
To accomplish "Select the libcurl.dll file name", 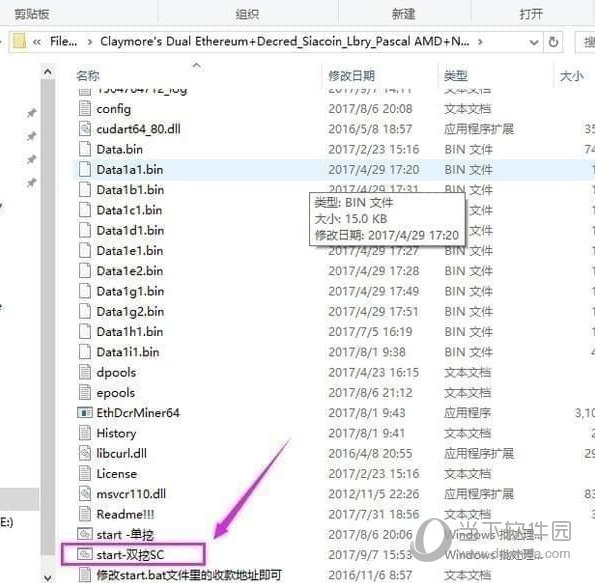I will pyautogui.click(x=121, y=453).
